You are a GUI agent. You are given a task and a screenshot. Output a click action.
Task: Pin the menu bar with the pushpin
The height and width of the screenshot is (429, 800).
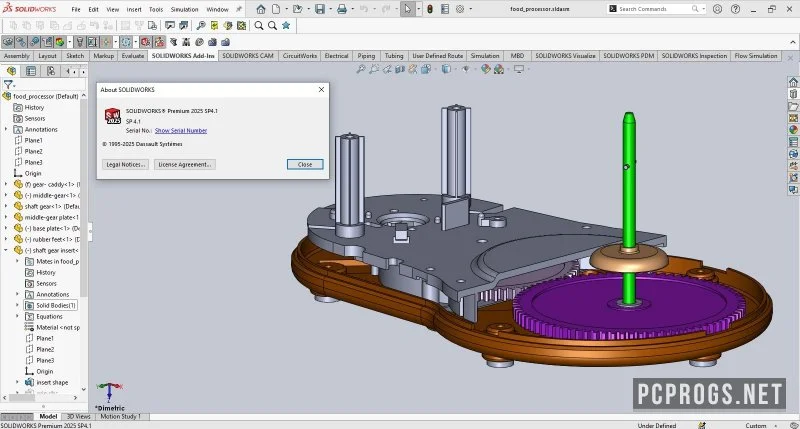(238, 9)
